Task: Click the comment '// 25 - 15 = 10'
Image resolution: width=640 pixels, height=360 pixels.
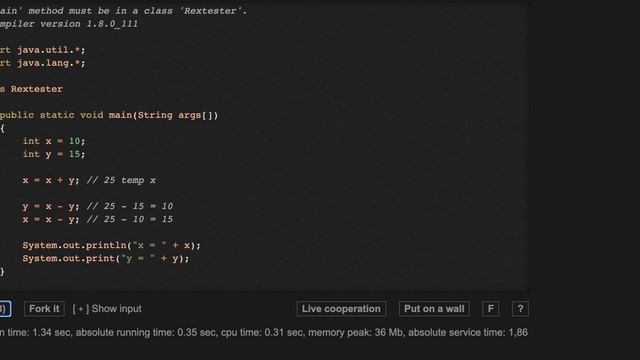Action: (x=130, y=206)
